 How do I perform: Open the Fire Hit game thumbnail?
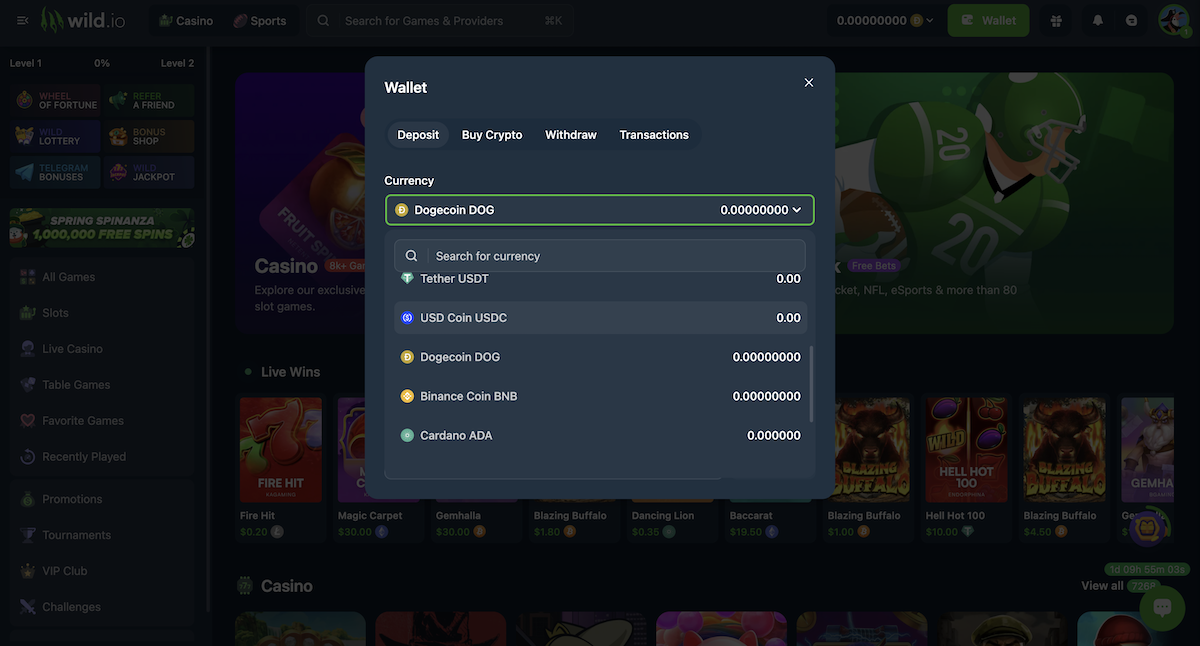281,450
